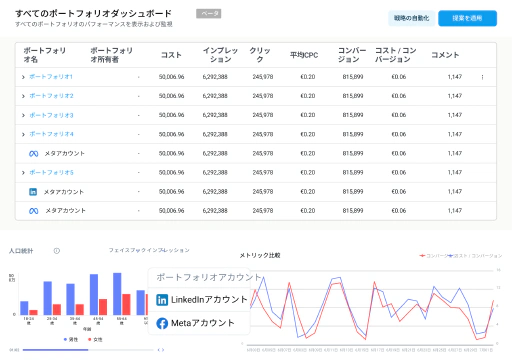Open the ポートフォリオ3 link
512x361 pixels.
[x=51, y=115]
